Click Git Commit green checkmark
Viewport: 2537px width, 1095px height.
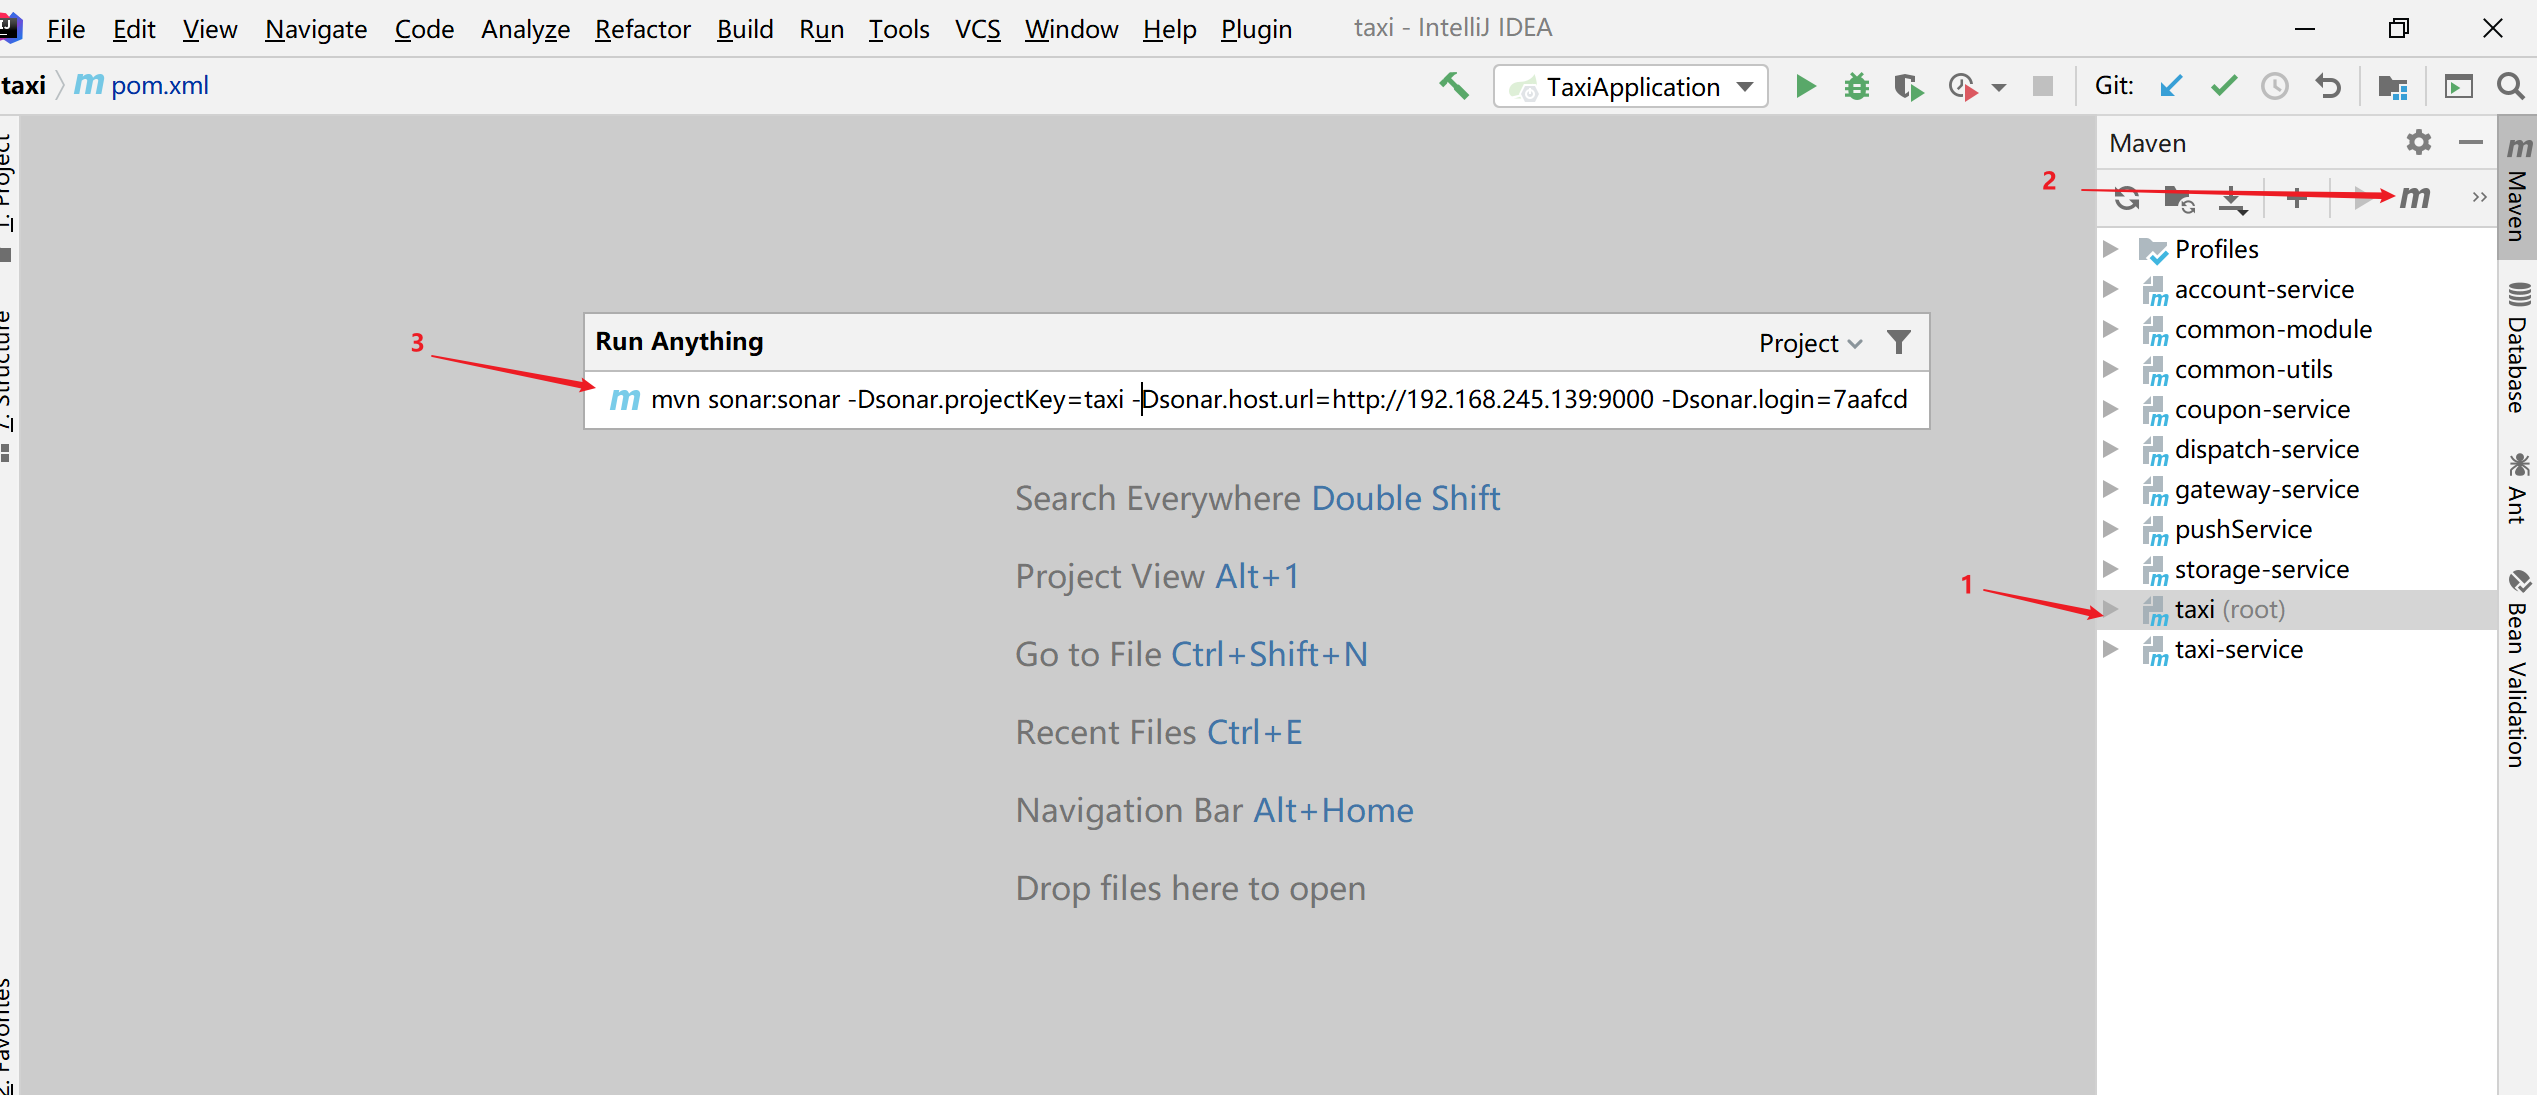pos(2223,87)
